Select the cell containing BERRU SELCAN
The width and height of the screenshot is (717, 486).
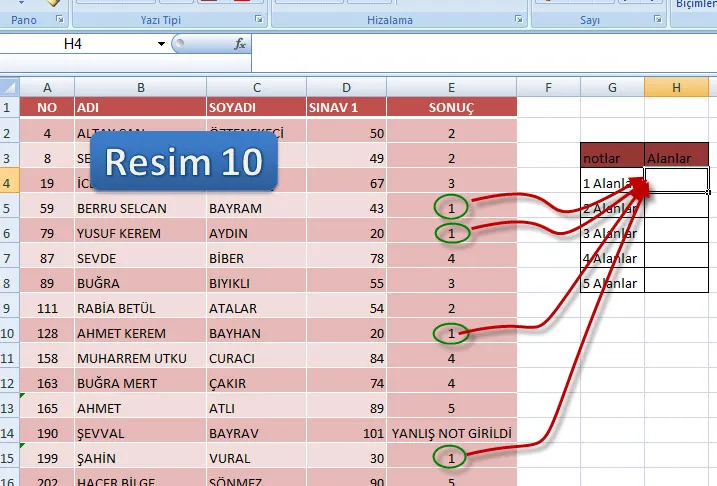click(x=140, y=208)
